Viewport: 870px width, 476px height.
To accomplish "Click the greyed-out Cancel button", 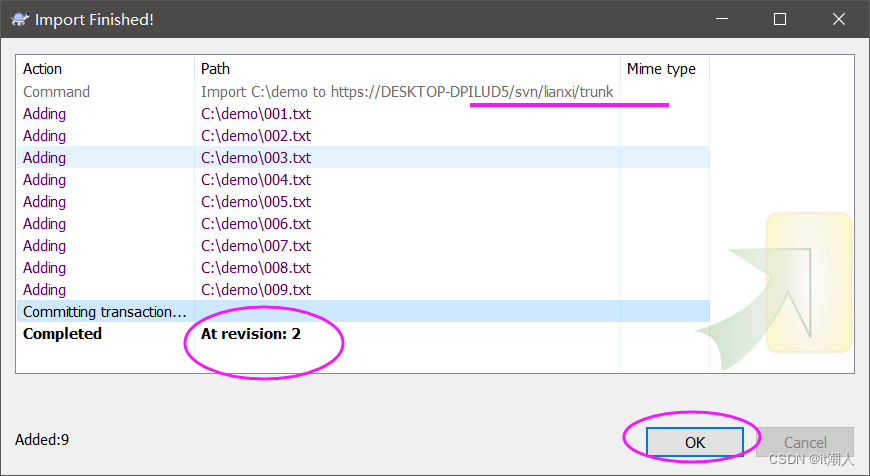I will [x=805, y=442].
